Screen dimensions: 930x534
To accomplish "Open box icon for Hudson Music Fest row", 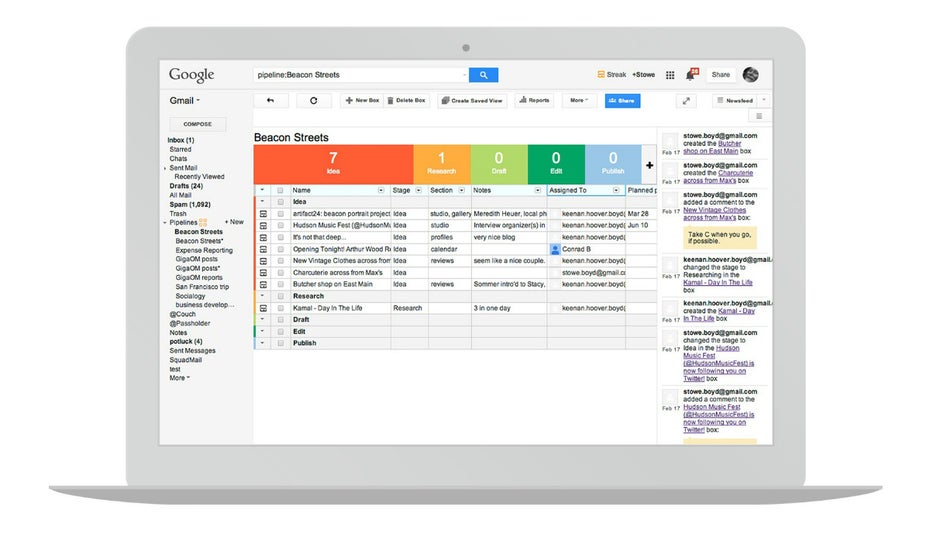I will [x=263, y=225].
